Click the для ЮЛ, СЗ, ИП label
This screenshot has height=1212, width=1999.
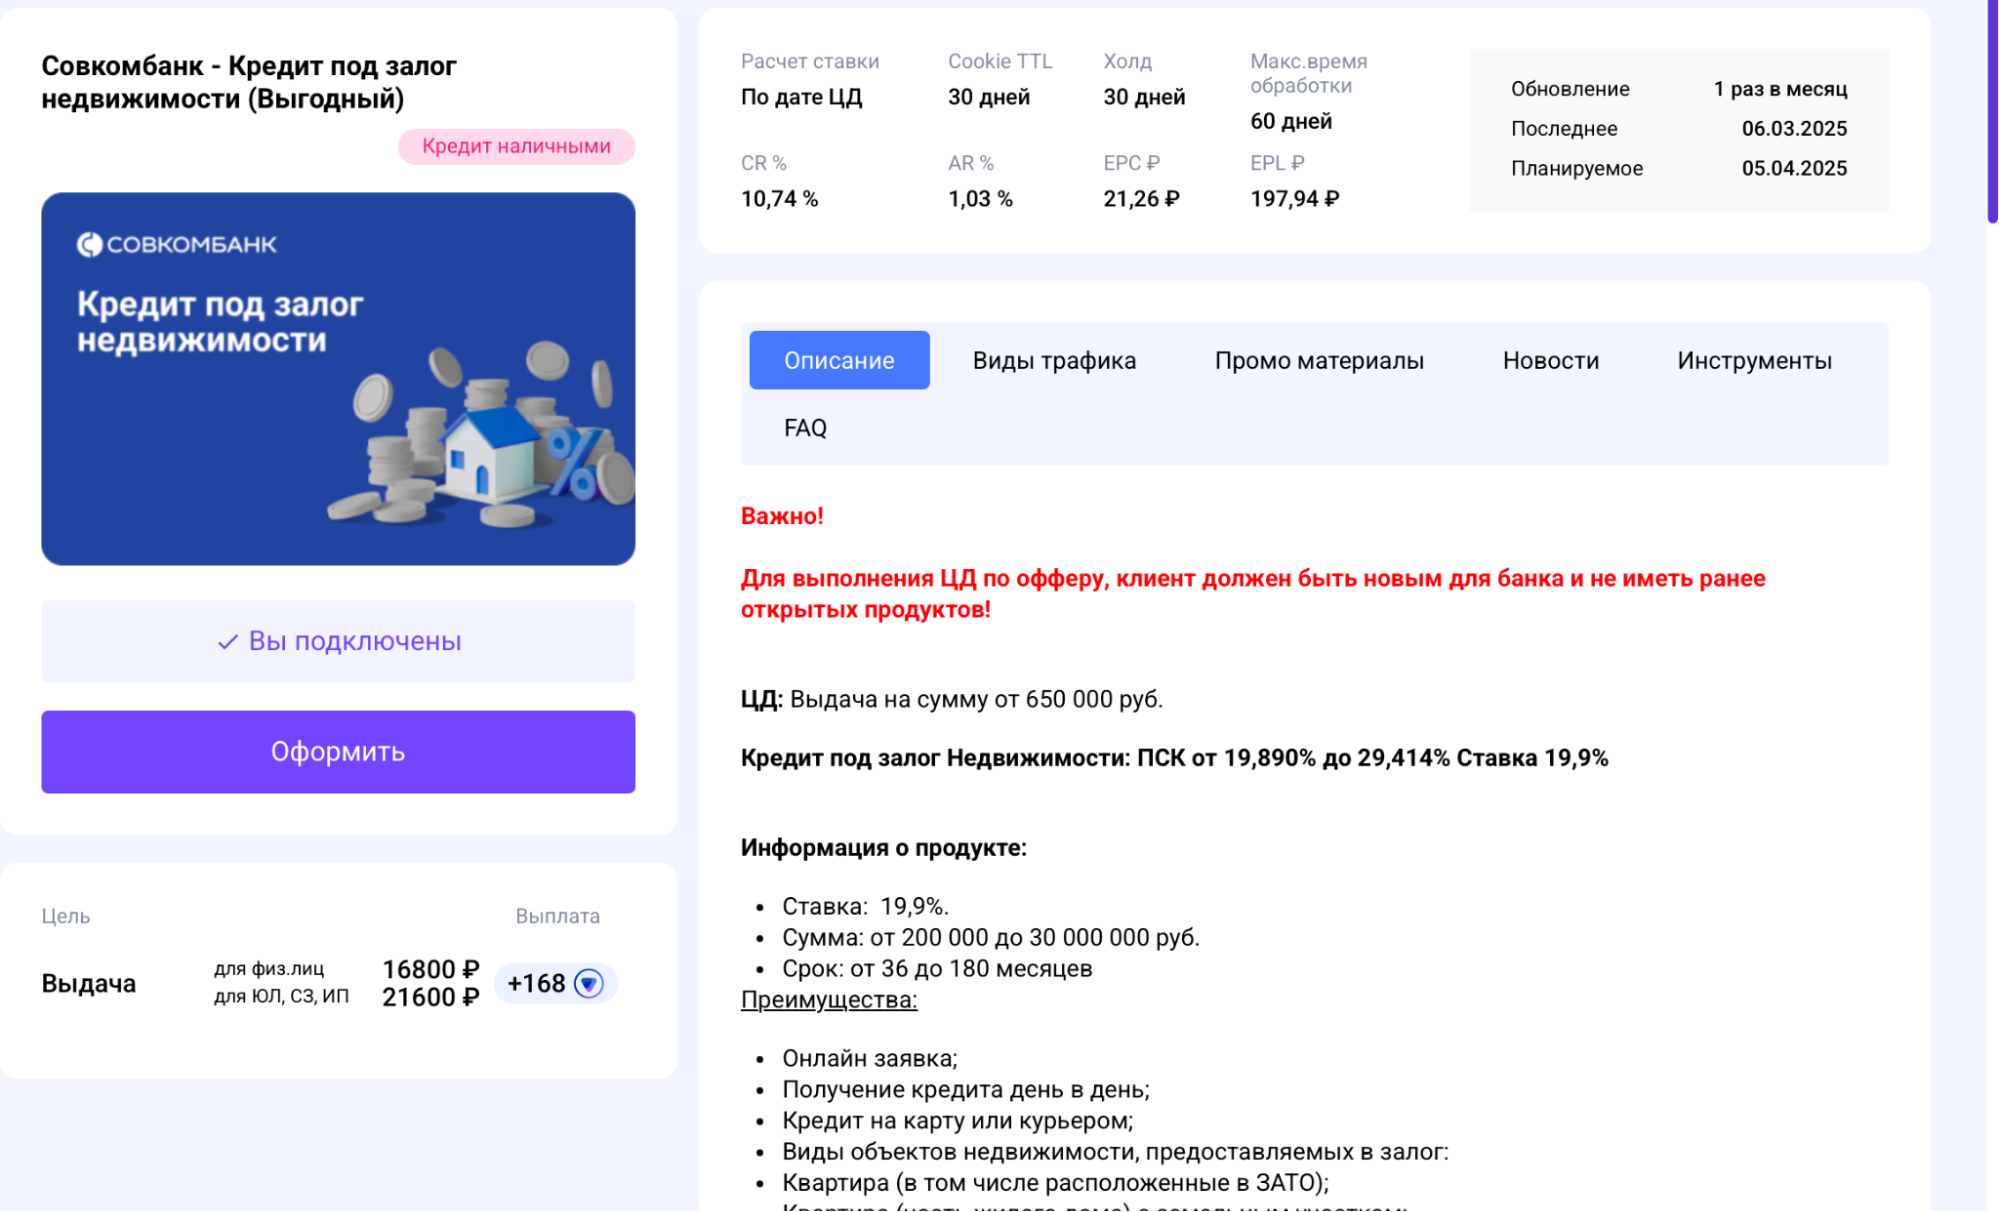281,997
